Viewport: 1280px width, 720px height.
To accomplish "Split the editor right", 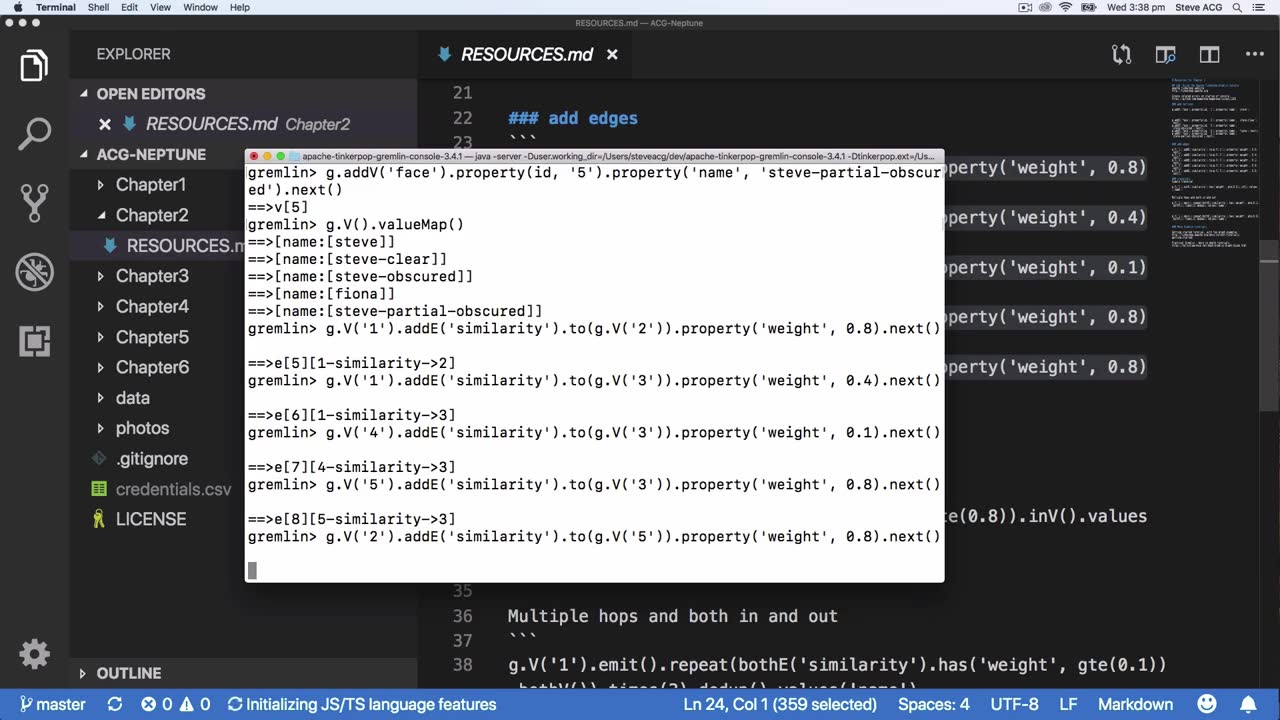I will point(1210,55).
